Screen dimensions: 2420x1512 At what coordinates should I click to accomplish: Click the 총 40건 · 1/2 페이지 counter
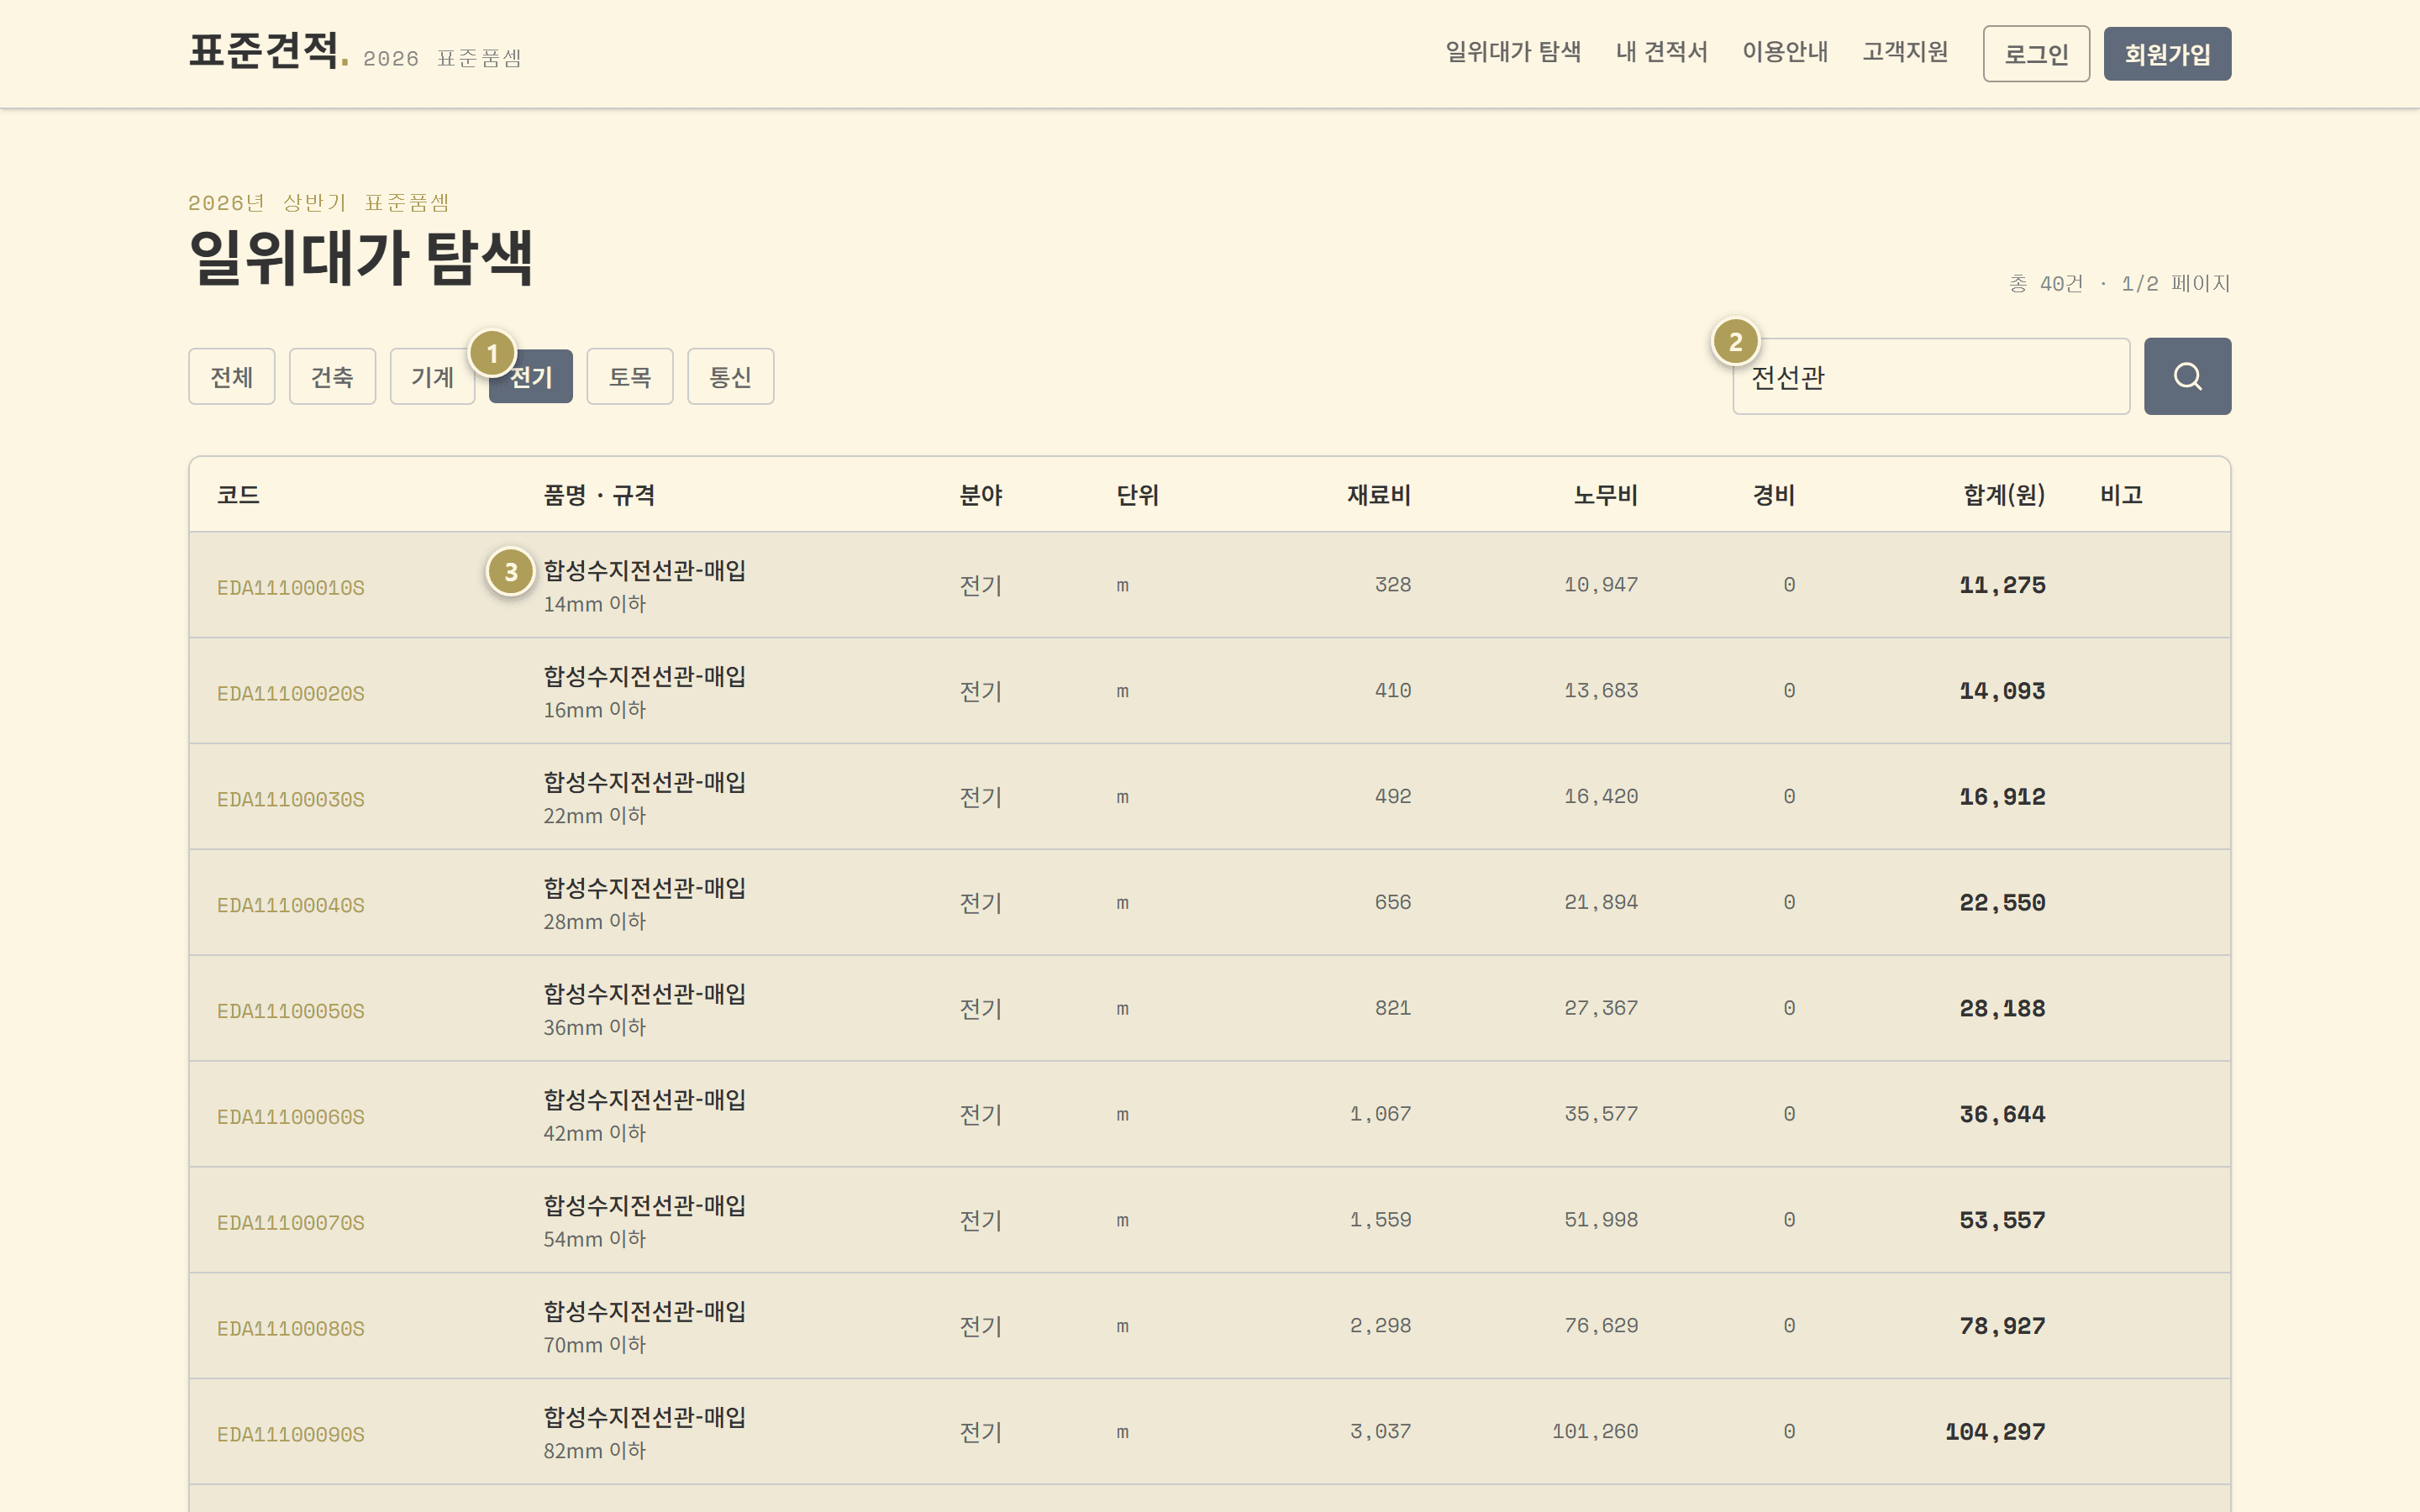2120,284
